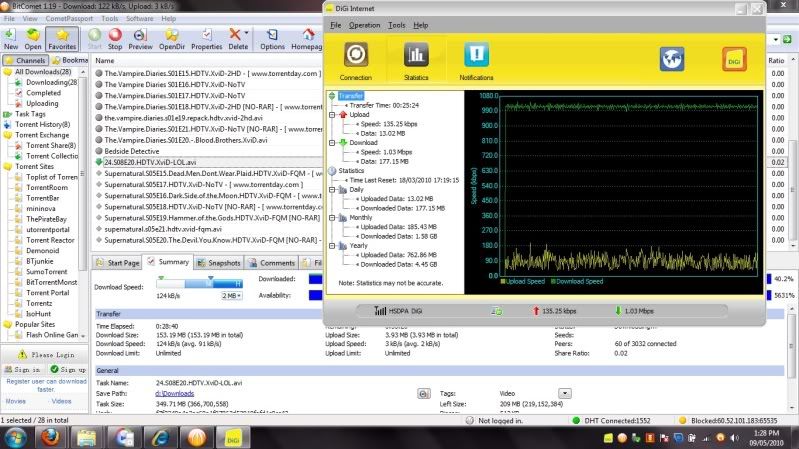Click the Sign in link
The width and height of the screenshot is (799, 449).
pos(24,369)
